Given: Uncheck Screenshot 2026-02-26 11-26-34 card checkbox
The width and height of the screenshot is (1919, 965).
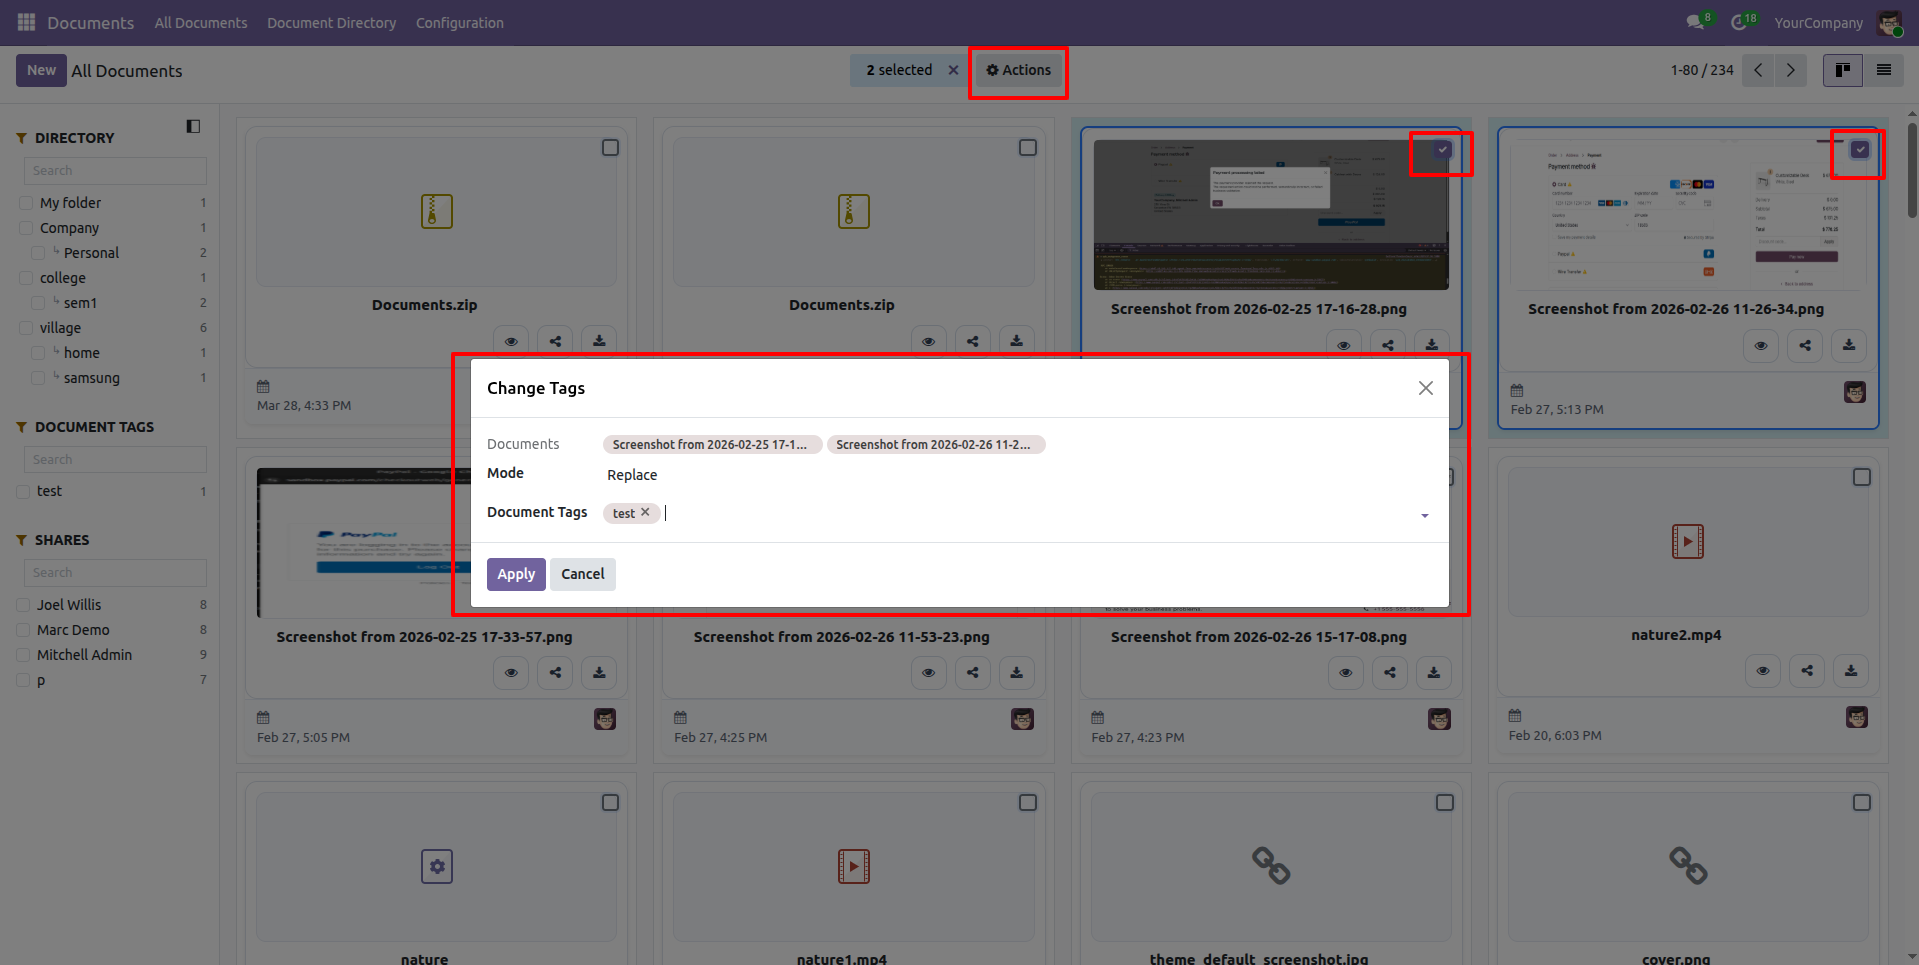Looking at the screenshot, I should [1860, 150].
